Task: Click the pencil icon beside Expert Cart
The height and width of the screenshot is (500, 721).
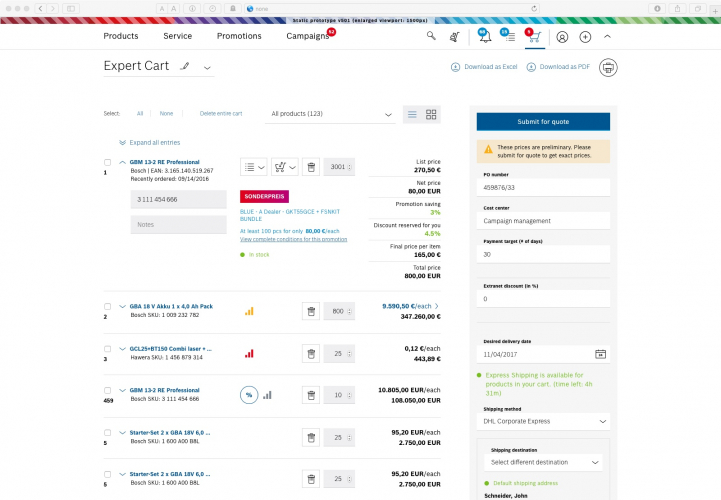Action: [x=185, y=66]
